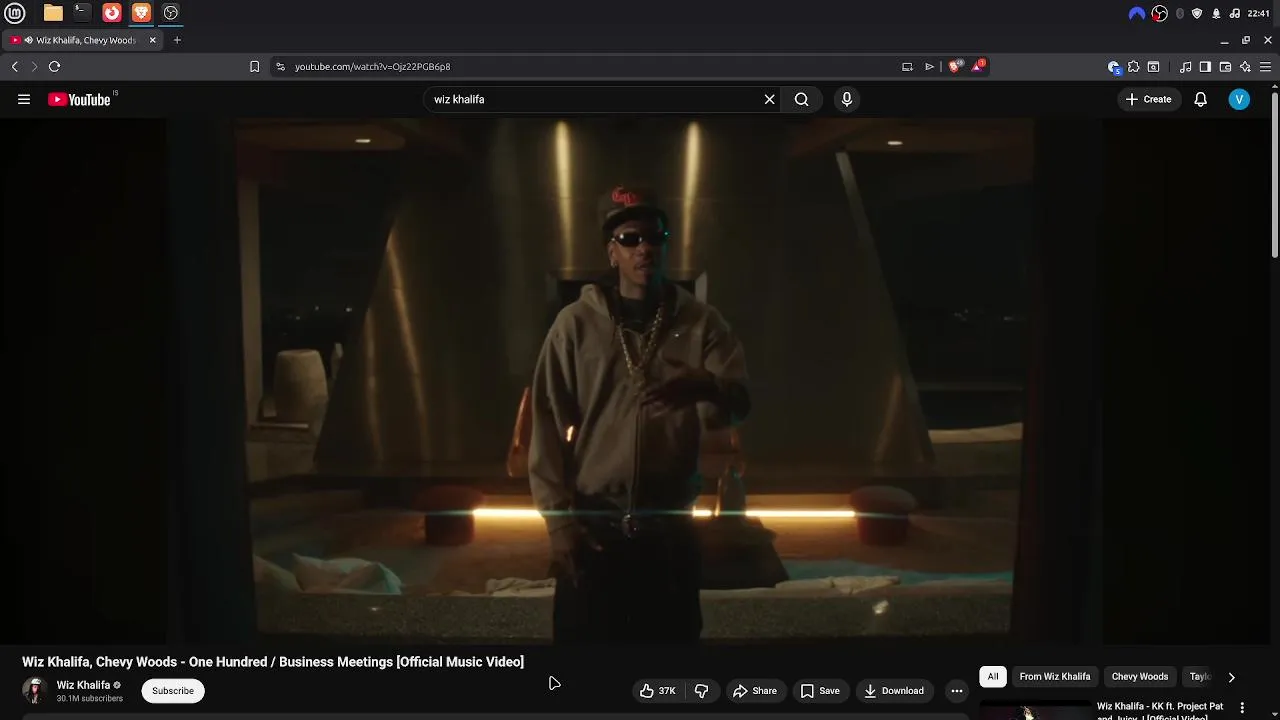Image resolution: width=1280 pixels, height=720 pixels.
Task: Open Brave Wallet
Action: [x=1225, y=66]
